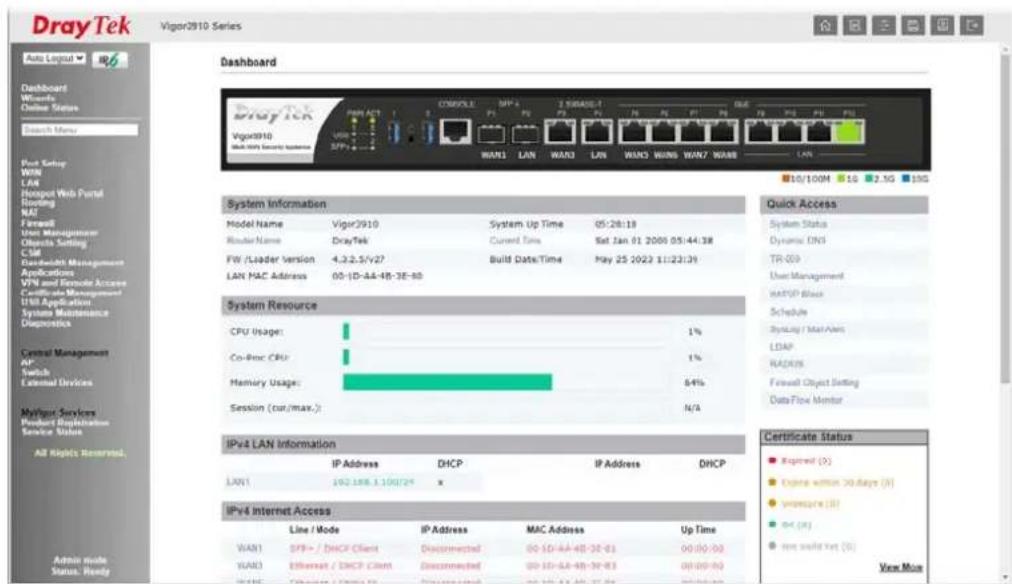Expand User Management in sidebar
The image size is (1012, 584).
tap(59, 232)
